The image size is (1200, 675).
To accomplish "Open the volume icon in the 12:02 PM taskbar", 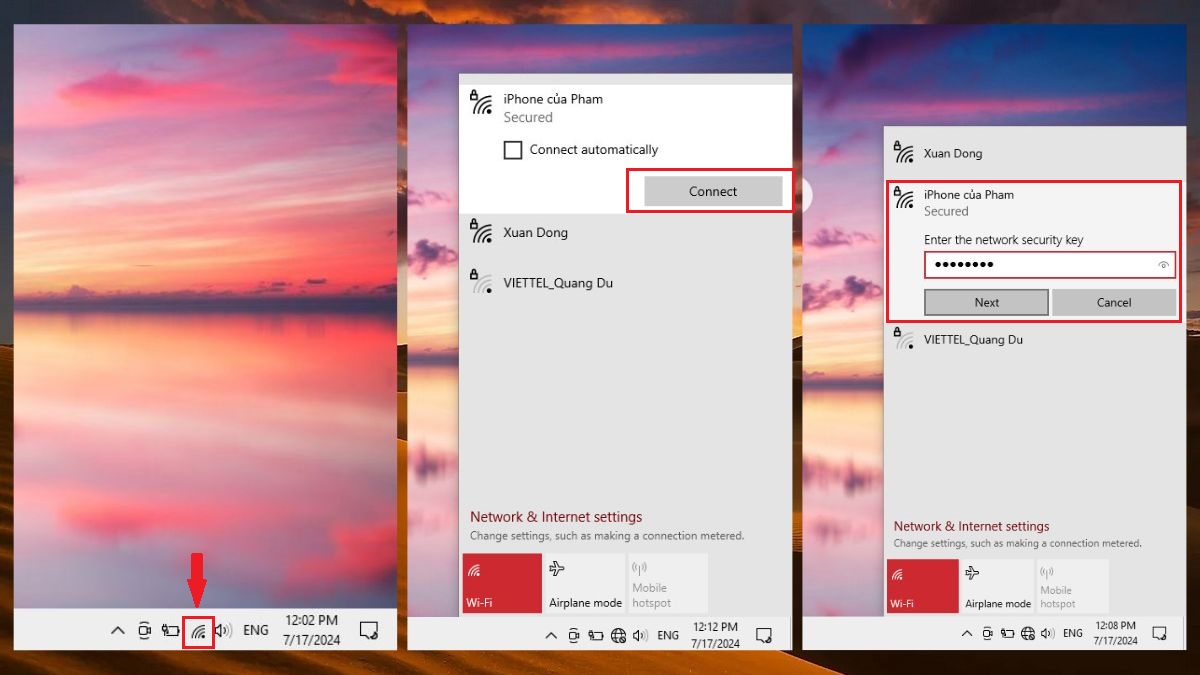I will point(223,631).
